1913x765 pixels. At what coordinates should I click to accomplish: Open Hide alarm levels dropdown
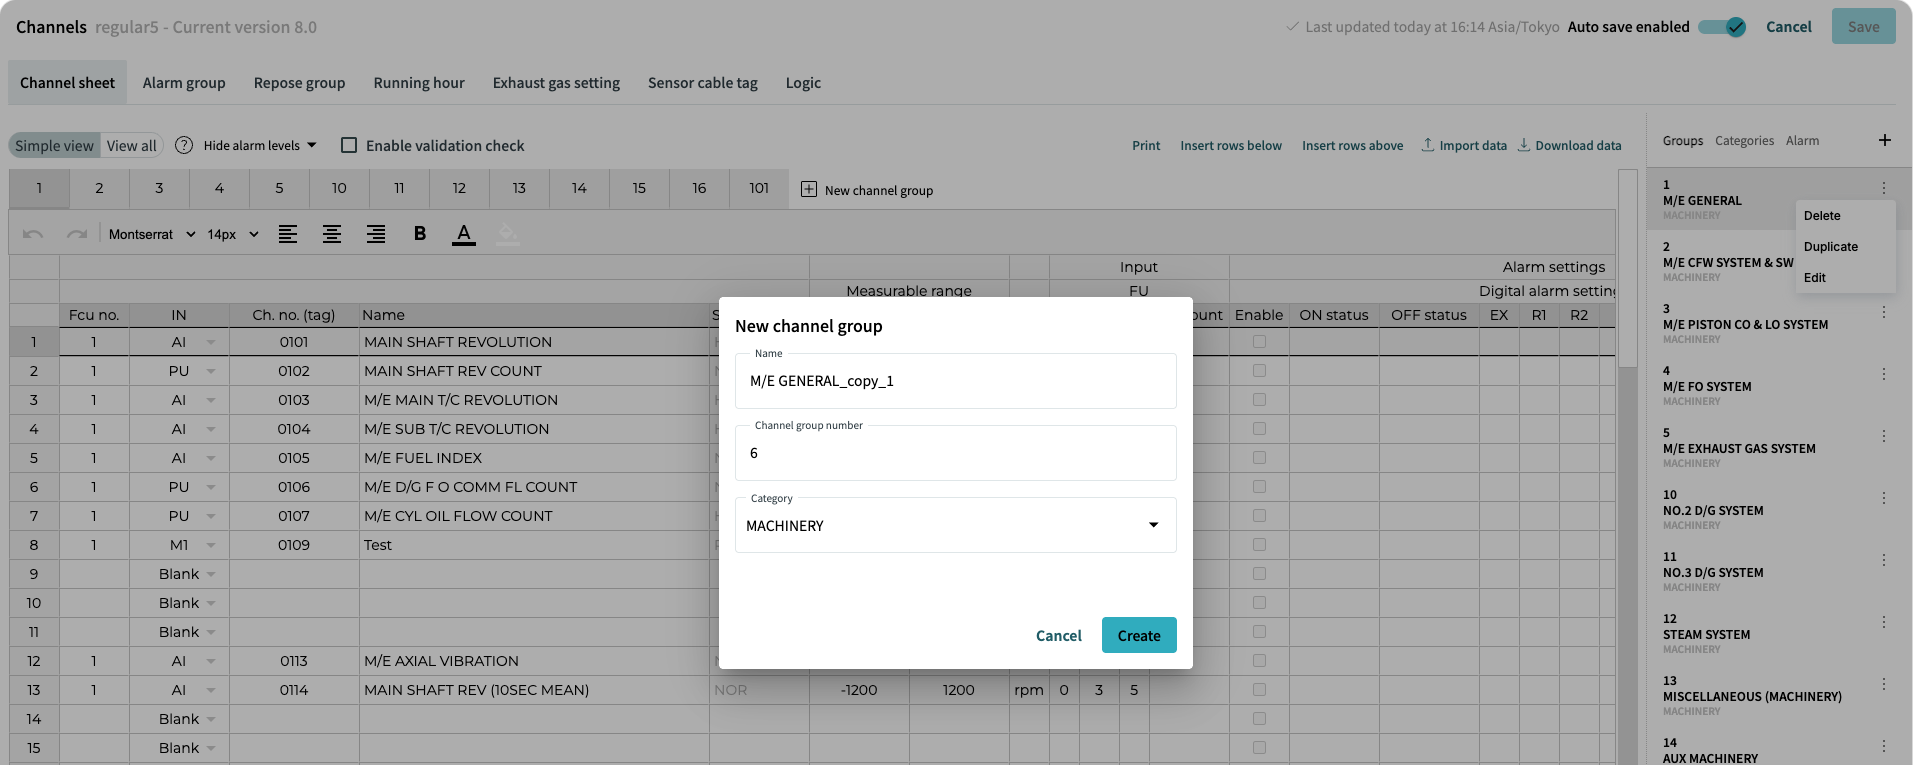(x=260, y=145)
